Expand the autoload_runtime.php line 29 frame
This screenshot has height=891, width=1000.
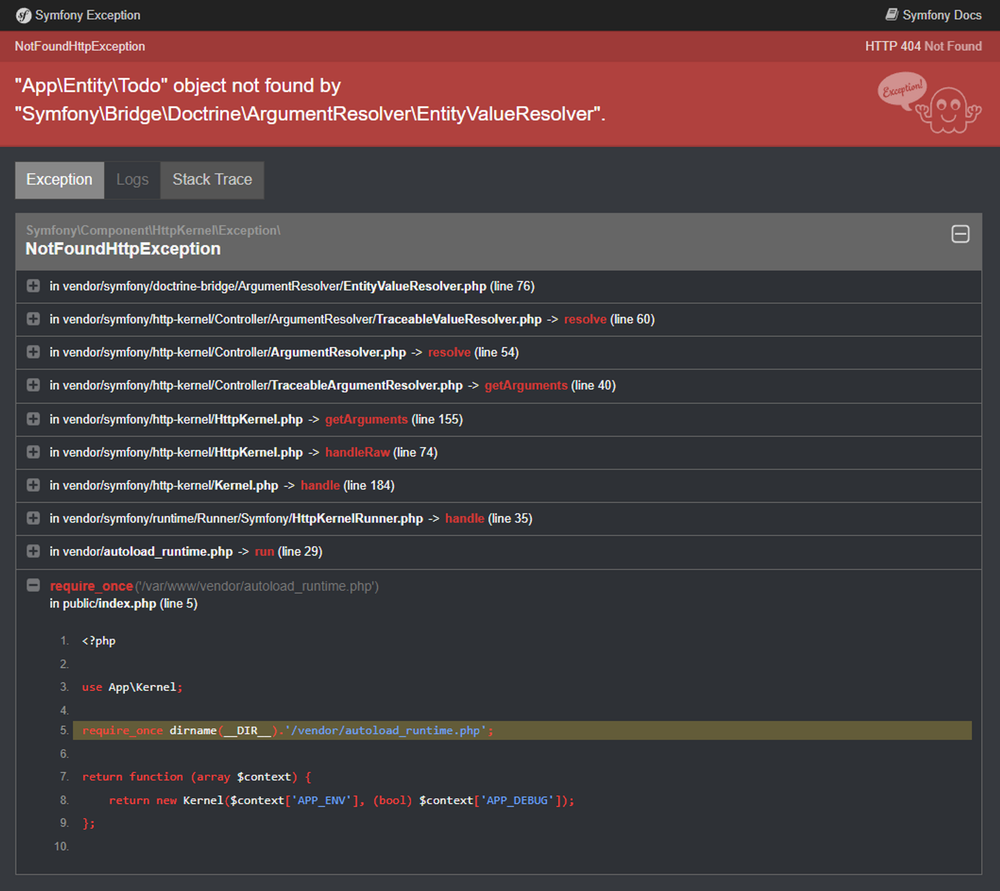[x=35, y=551]
